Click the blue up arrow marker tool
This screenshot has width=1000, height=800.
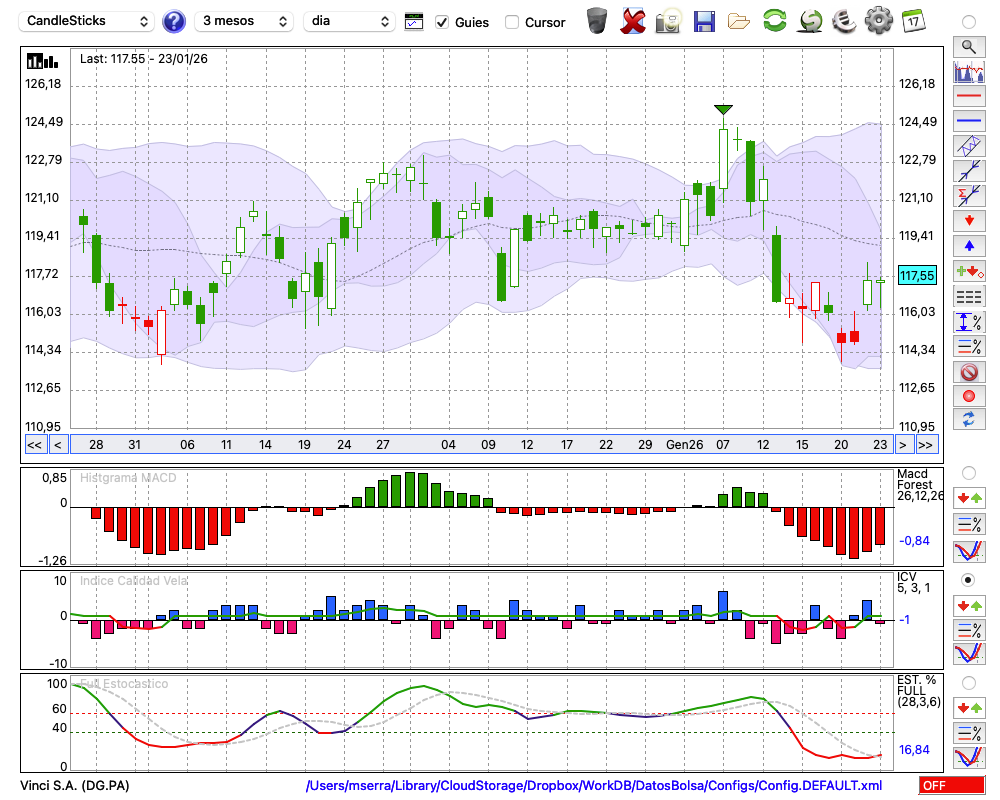coord(968,245)
